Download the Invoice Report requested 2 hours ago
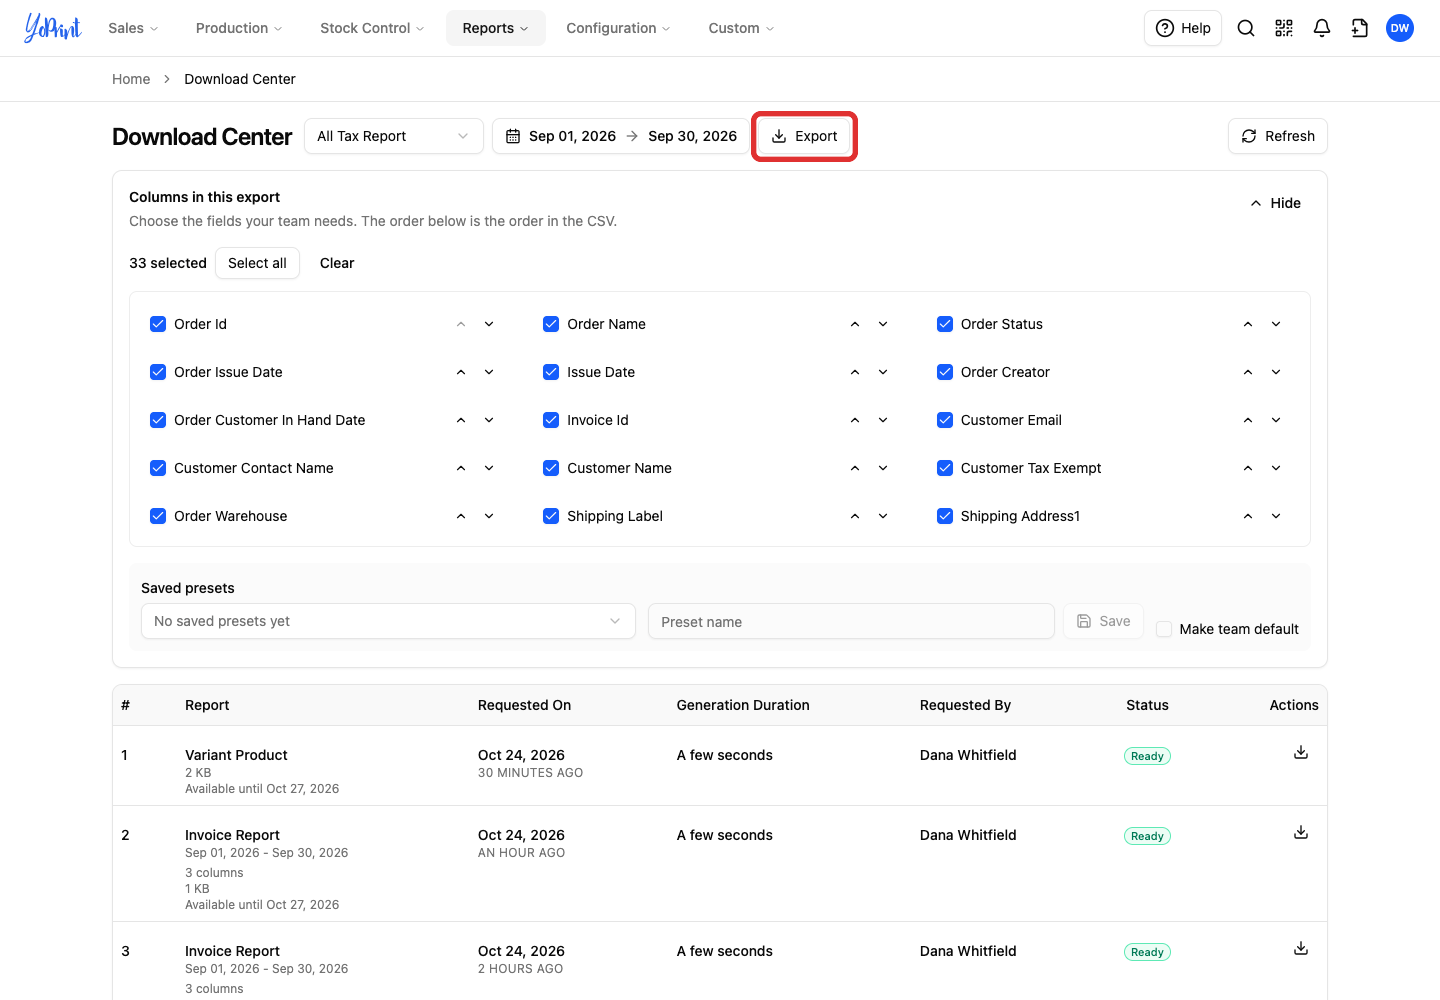The width and height of the screenshot is (1440, 1000). (x=1301, y=948)
